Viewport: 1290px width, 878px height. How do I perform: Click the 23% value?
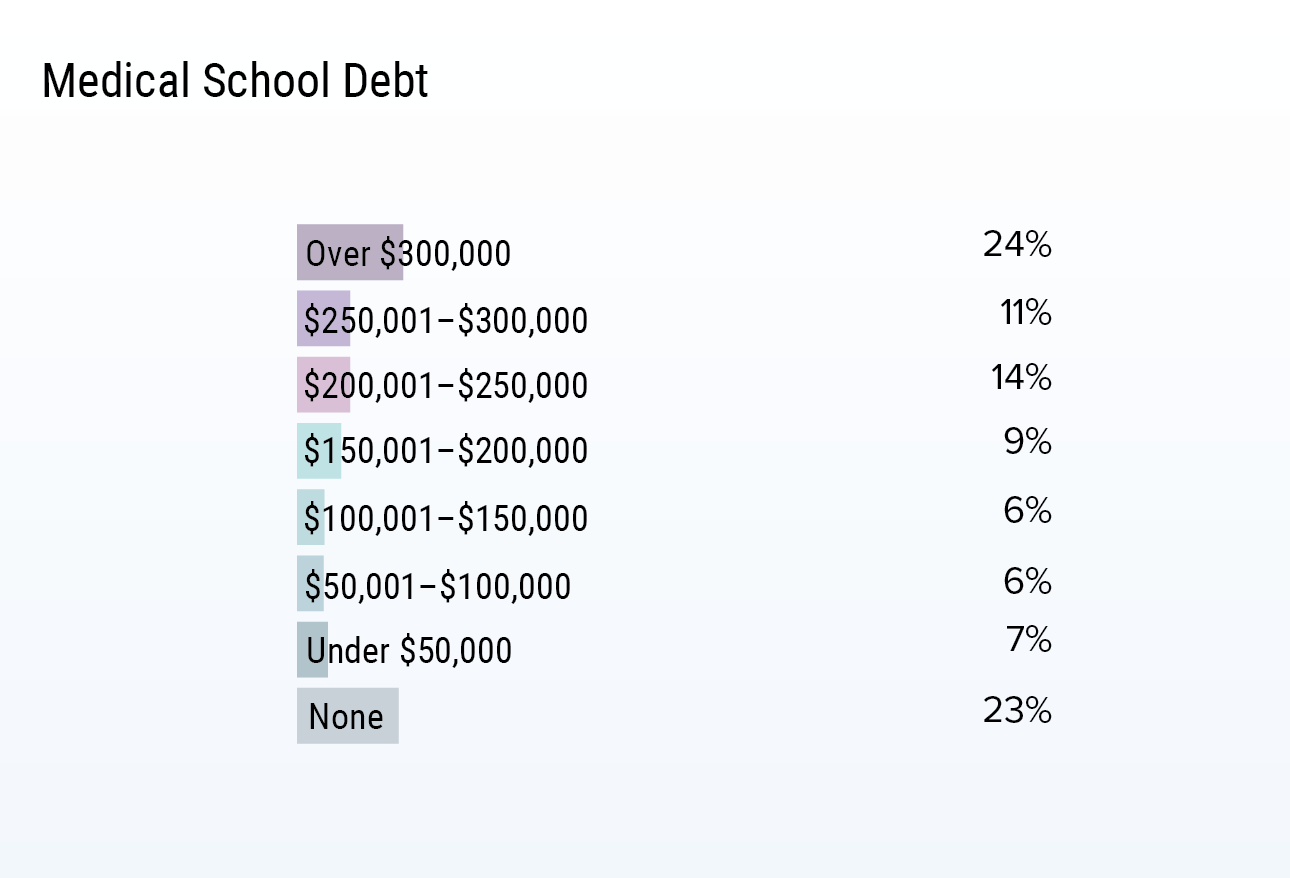pos(1017,711)
